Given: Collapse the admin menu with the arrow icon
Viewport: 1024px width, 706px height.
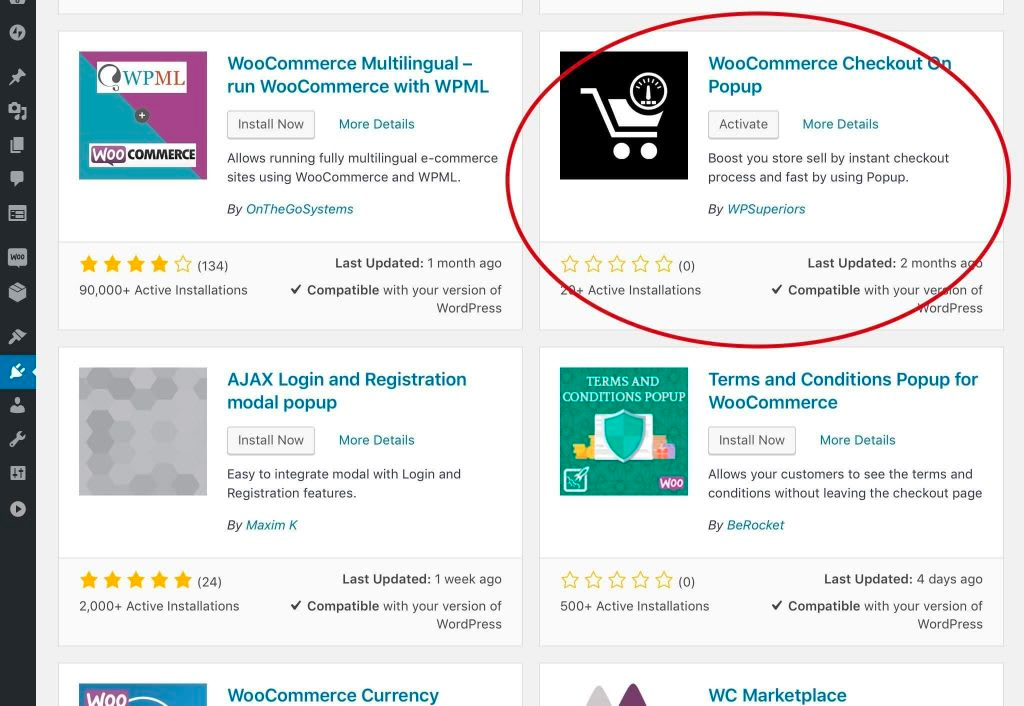Looking at the screenshot, I should point(18,509).
